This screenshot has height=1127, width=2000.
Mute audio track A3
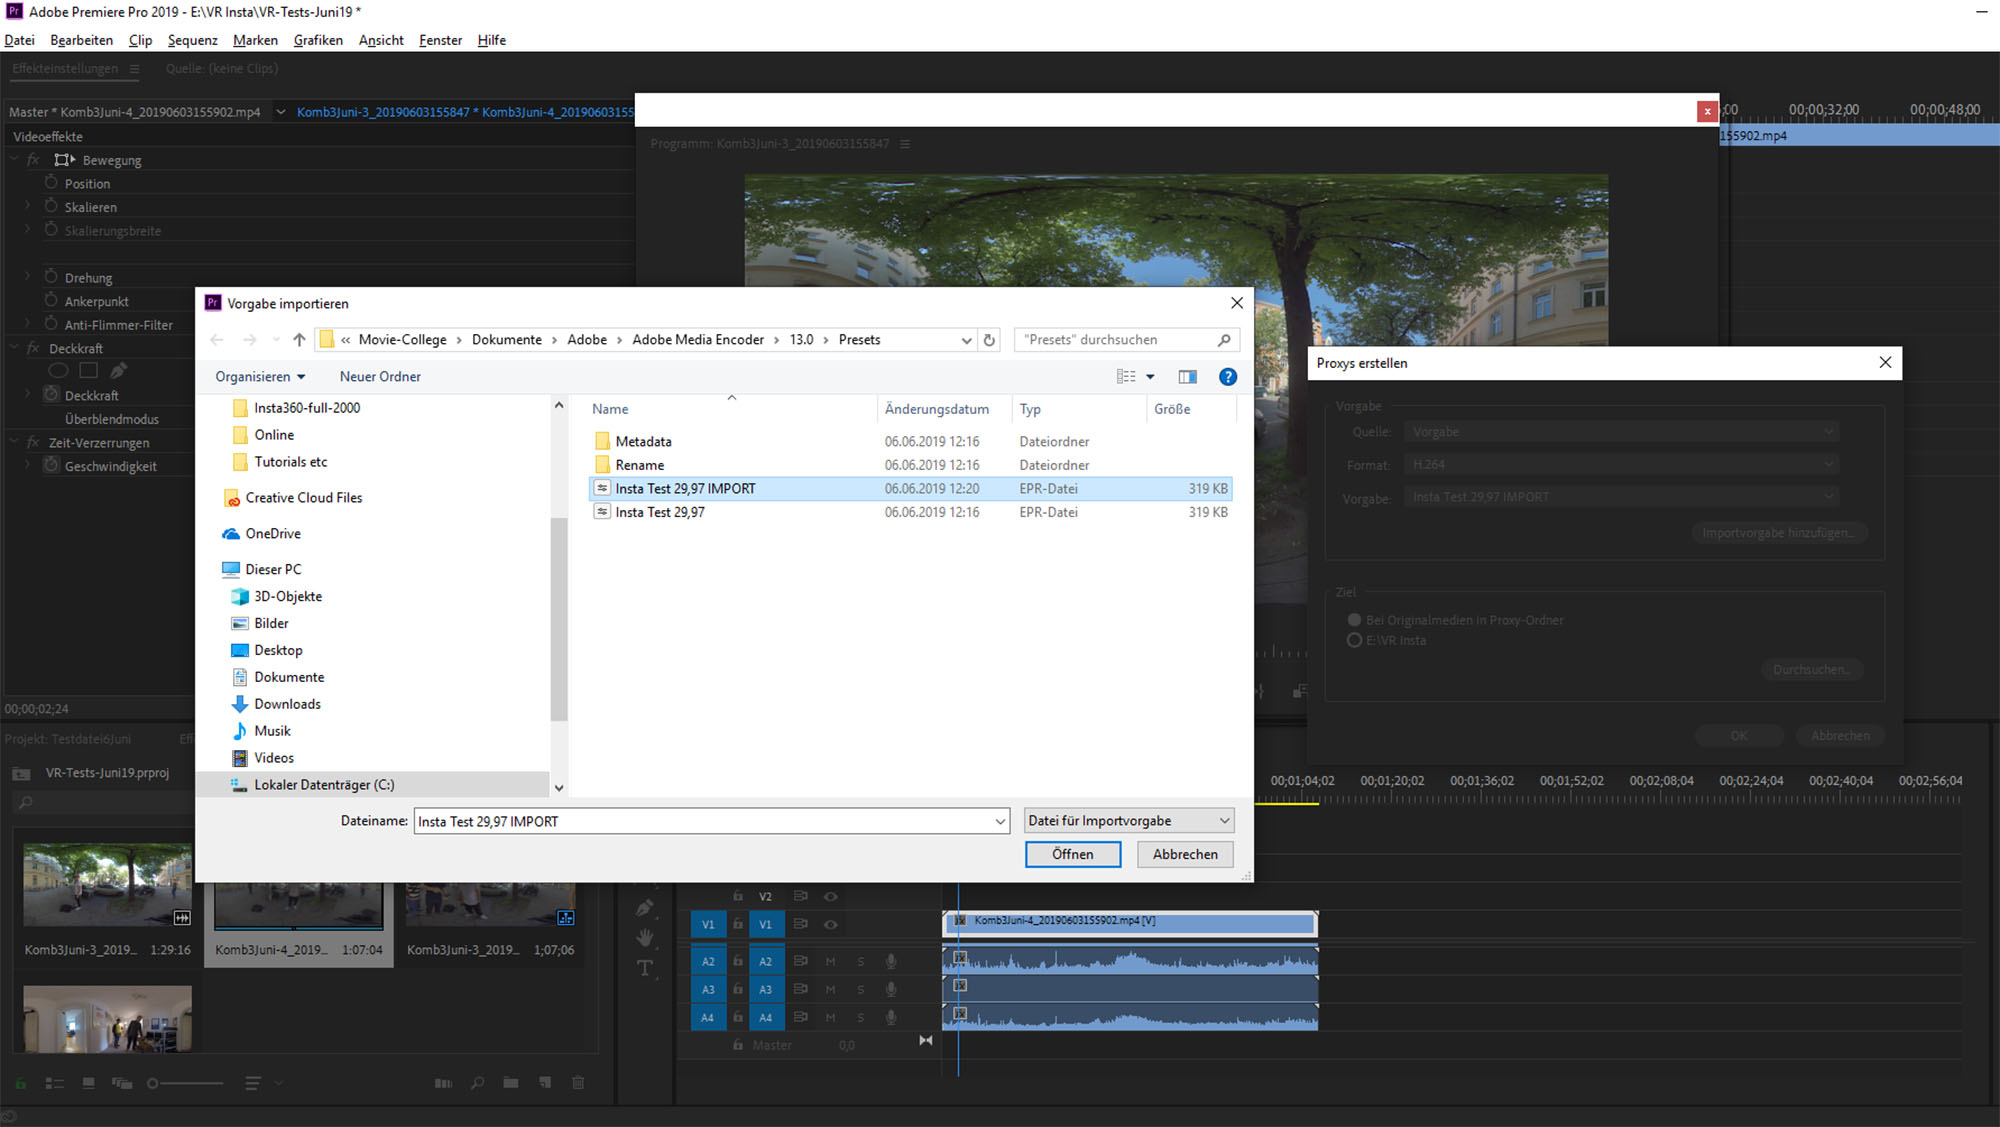click(830, 990)
